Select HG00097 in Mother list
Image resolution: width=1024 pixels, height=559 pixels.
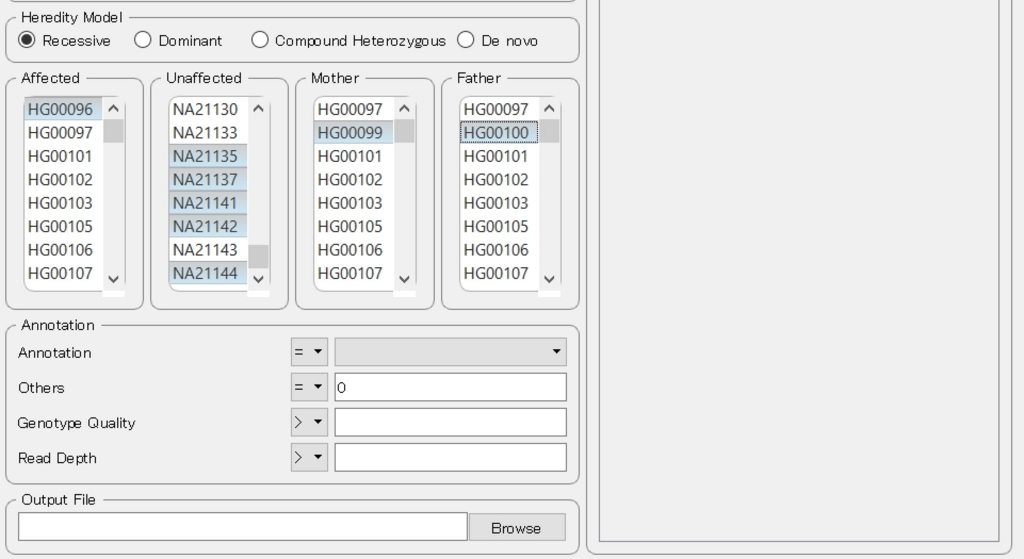tap(353, 109)
